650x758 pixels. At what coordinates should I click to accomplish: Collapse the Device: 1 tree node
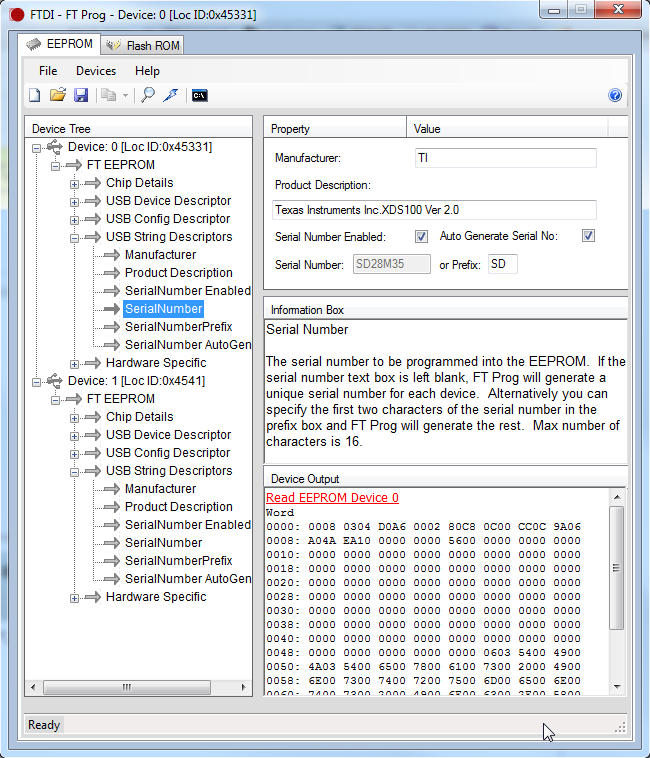[36, 382]
